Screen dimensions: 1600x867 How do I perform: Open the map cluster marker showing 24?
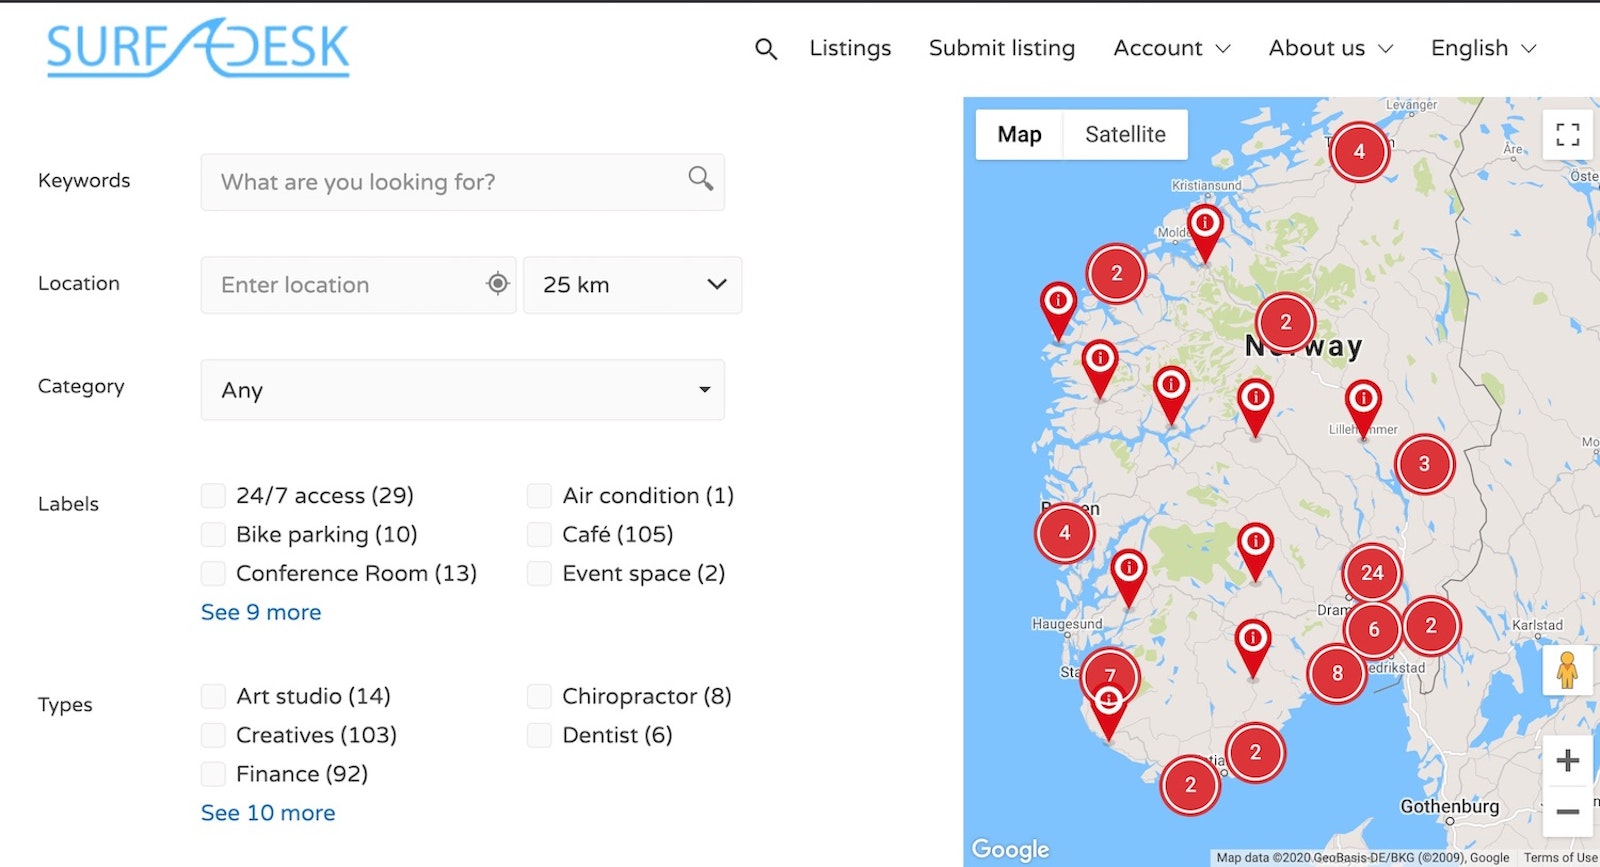pyautogui.click(x=1372, y=573)
